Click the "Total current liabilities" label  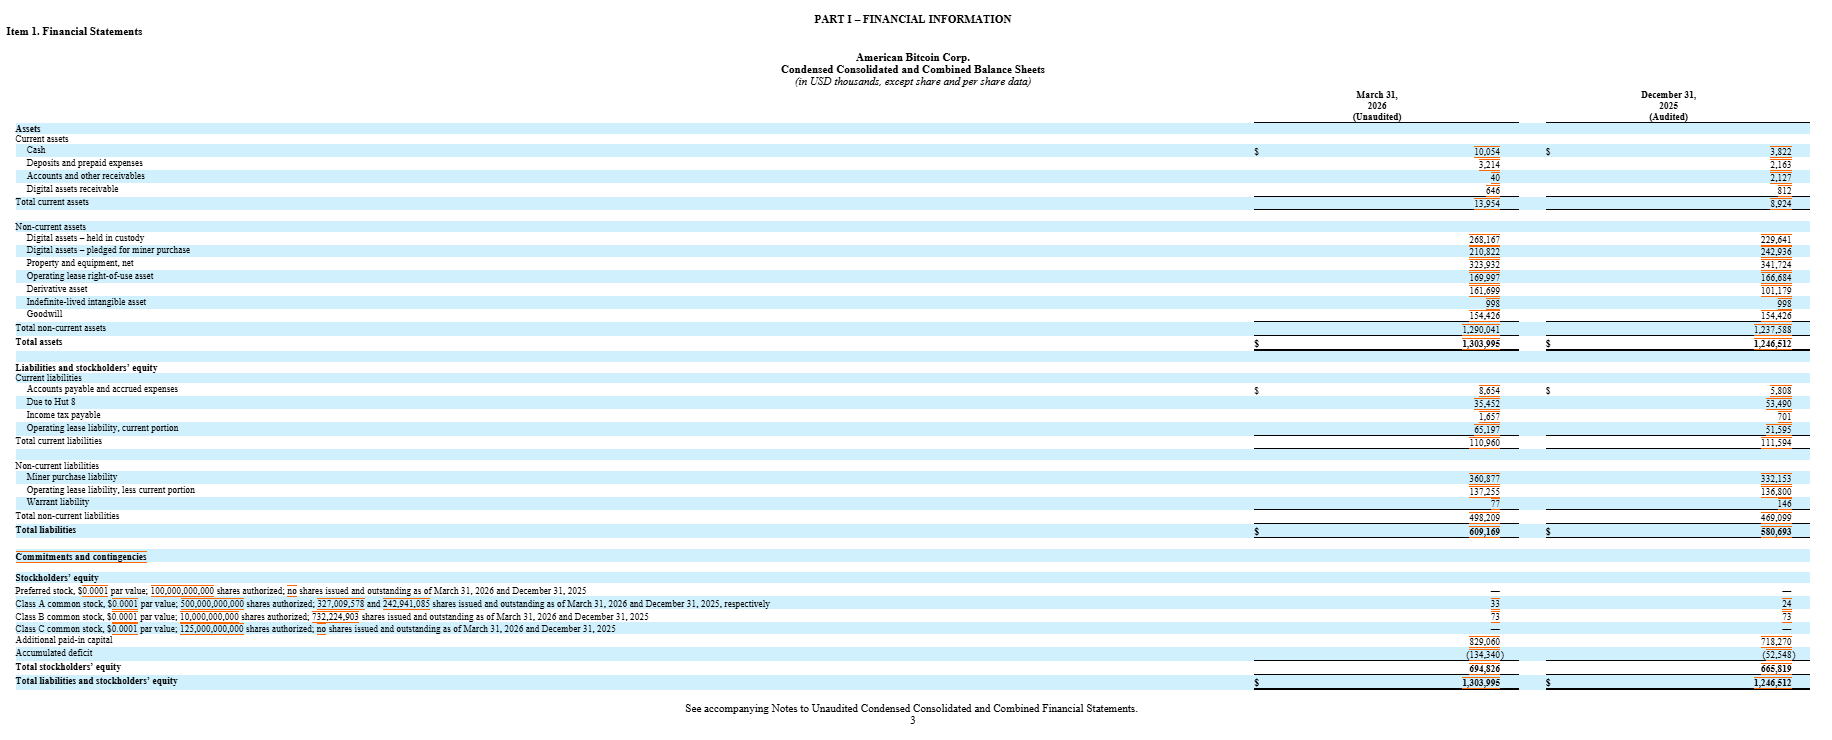point(58,441)
